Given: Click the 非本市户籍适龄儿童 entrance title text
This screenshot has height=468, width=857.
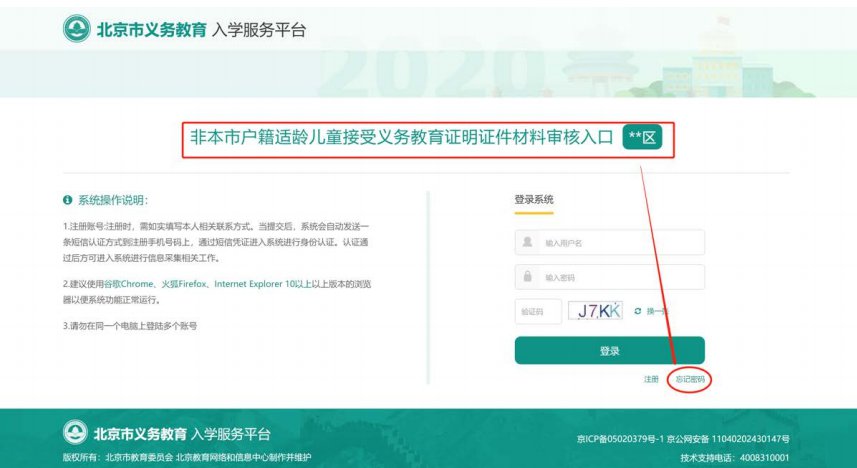Looking at the screenshot, I should [x=402, y=137].
